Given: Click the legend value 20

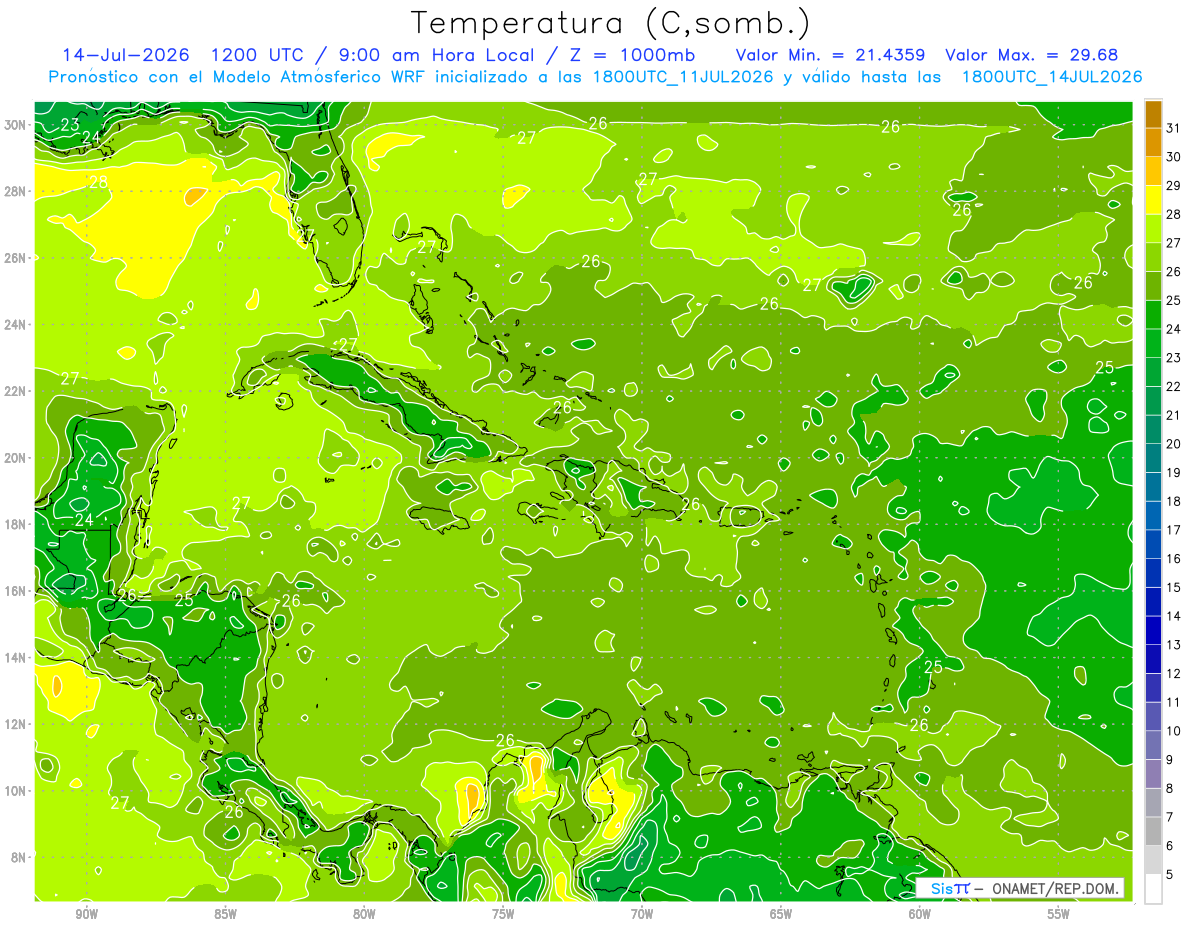Looking at the screenshot, I should tap(1174, 444).
